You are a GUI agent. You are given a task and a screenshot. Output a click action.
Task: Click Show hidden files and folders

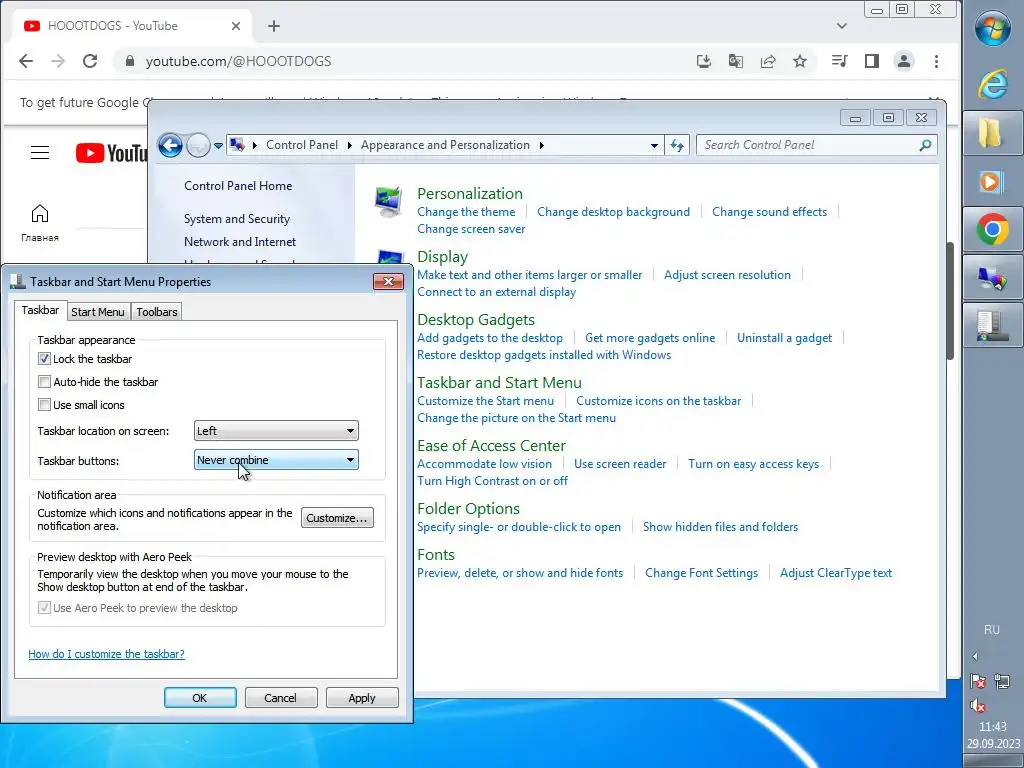click(x=720, y=527)
